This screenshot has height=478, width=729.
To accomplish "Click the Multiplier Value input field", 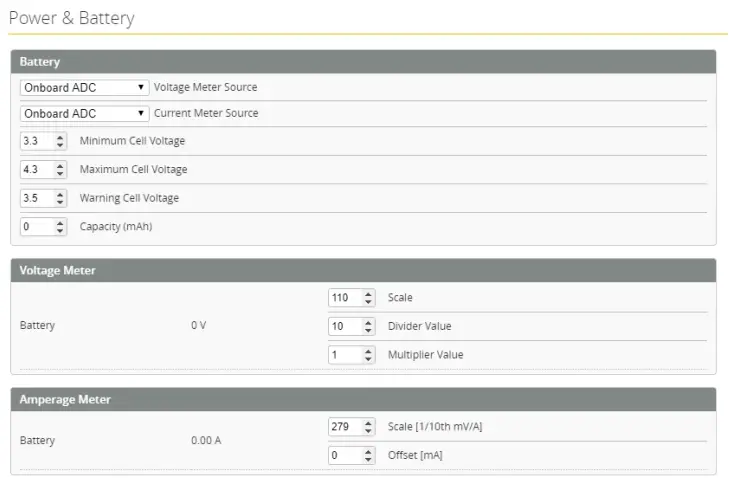I will click(344, 355).
